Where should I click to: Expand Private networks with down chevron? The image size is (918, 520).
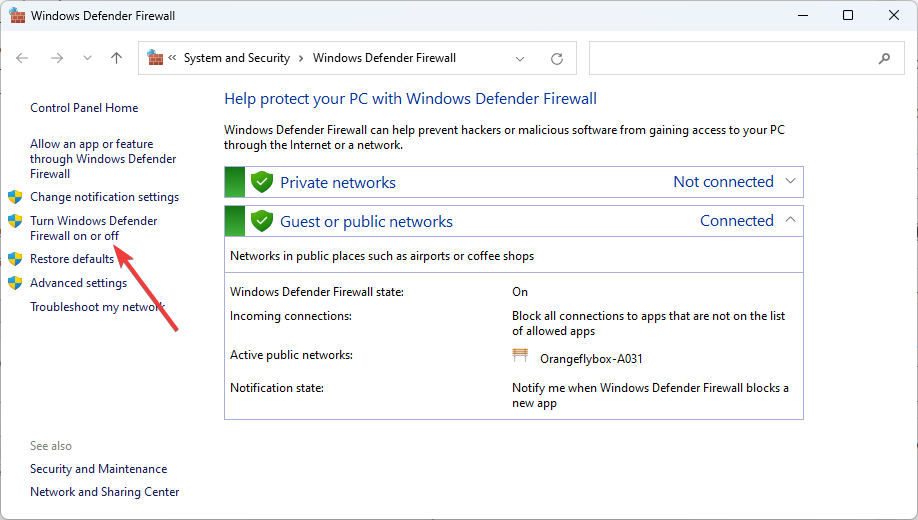790,181
